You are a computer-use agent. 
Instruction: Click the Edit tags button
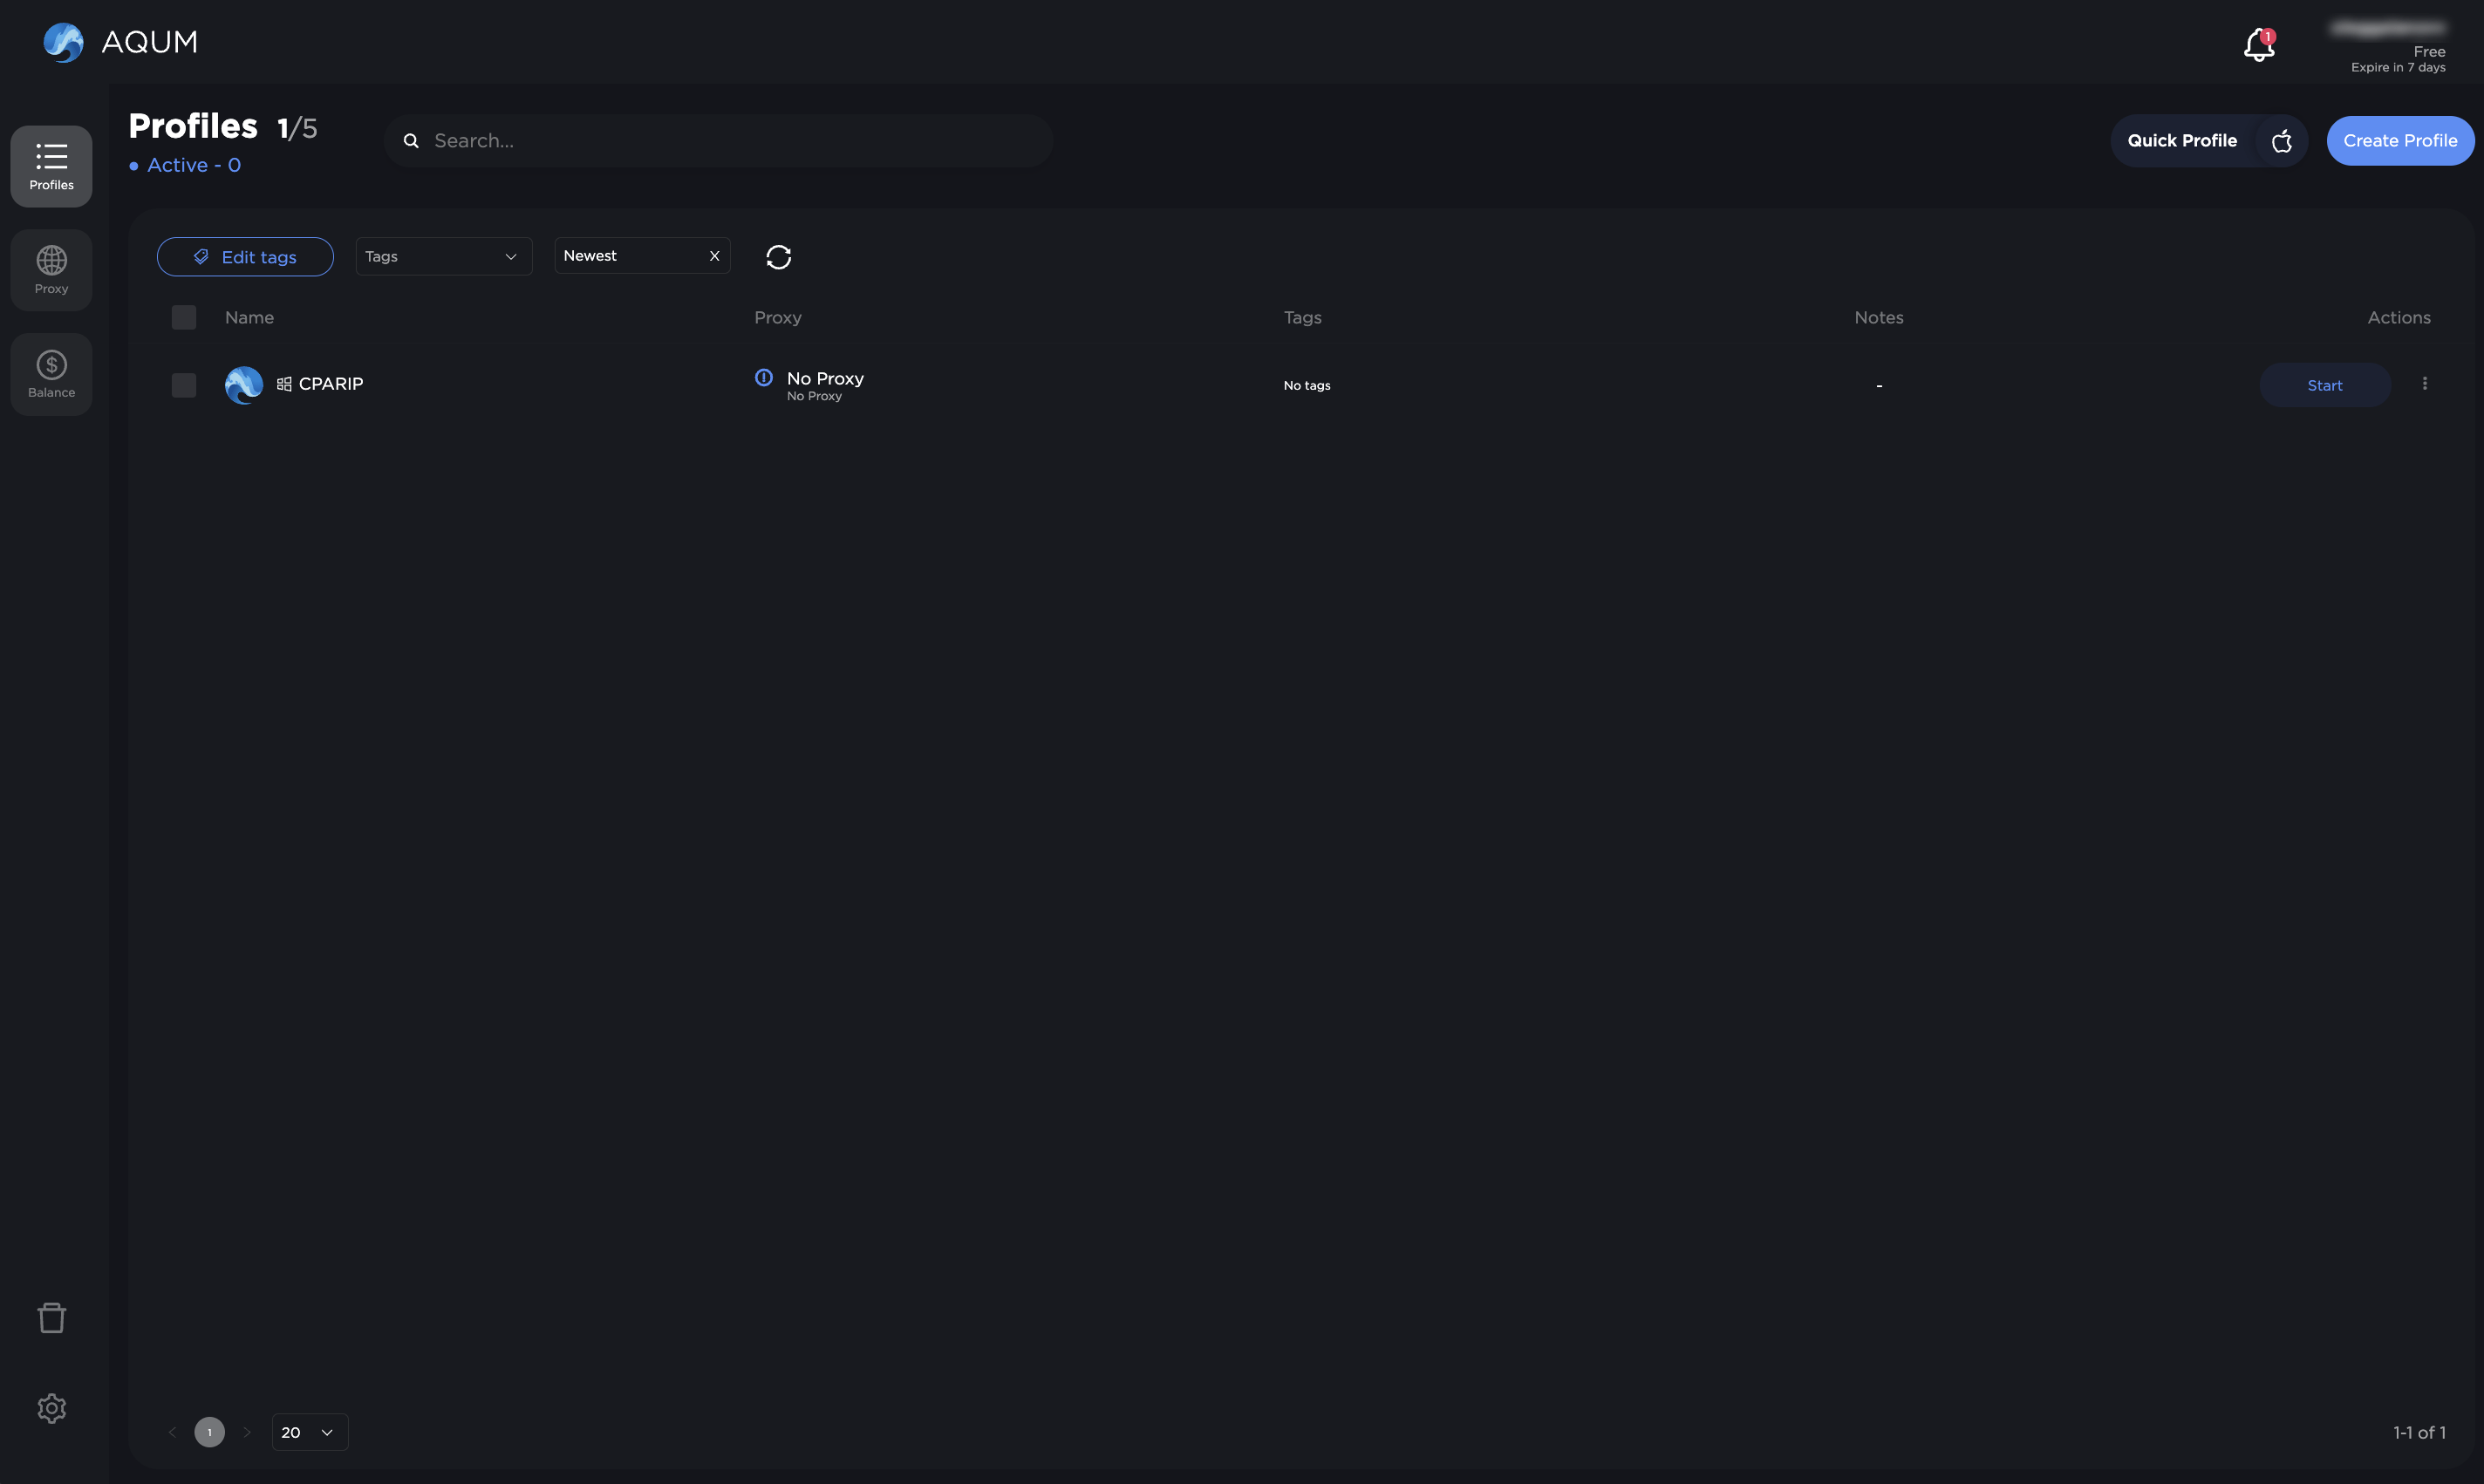tap(245, 257)
